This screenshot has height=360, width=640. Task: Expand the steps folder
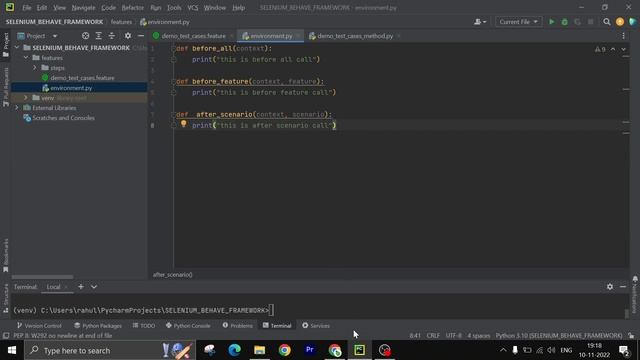point(35,68)
